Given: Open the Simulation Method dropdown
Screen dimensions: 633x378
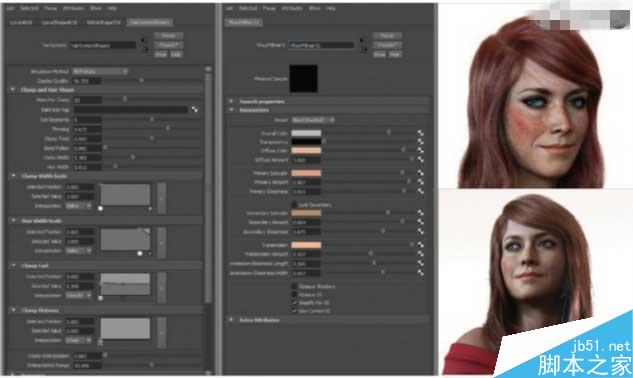Looking at the screenshot, I should tap(100, 71).
